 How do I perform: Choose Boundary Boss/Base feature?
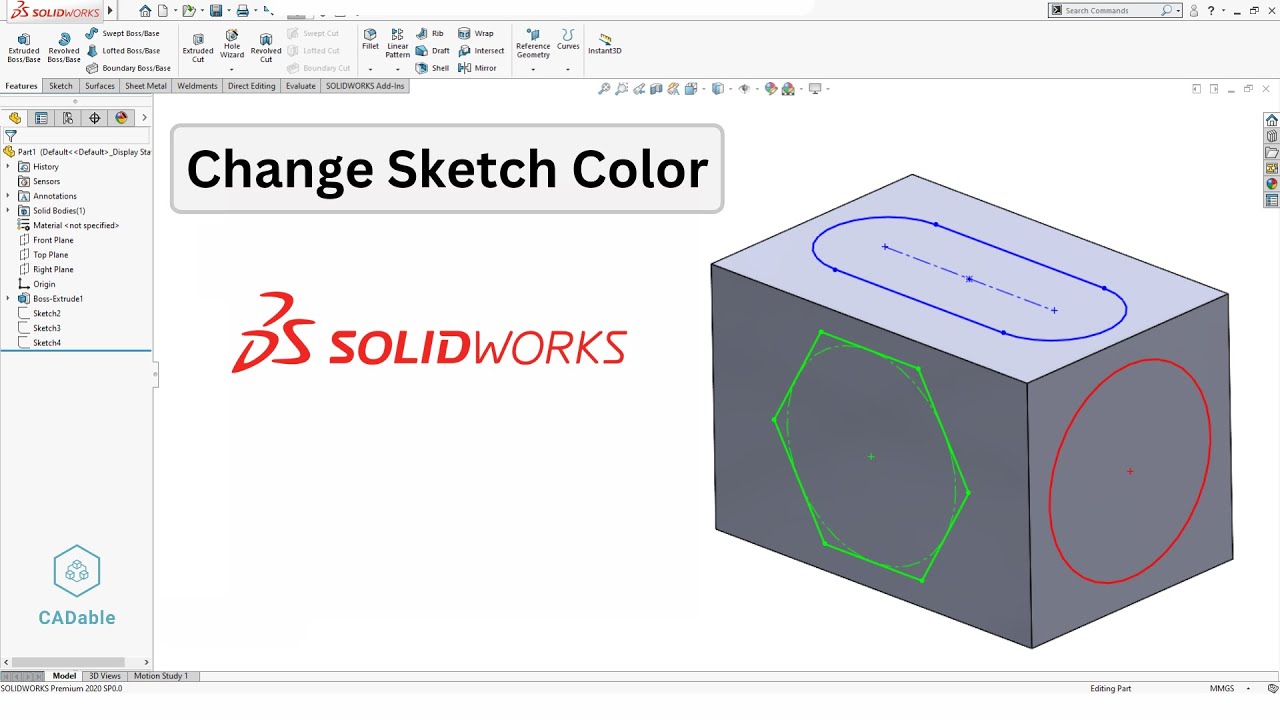(128, 68)
